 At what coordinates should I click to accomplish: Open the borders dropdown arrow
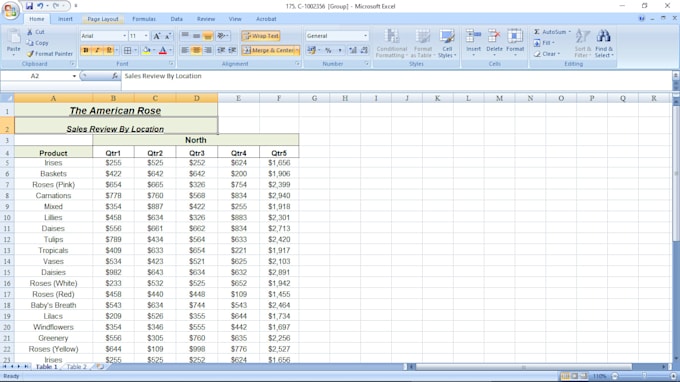point(135,50)
